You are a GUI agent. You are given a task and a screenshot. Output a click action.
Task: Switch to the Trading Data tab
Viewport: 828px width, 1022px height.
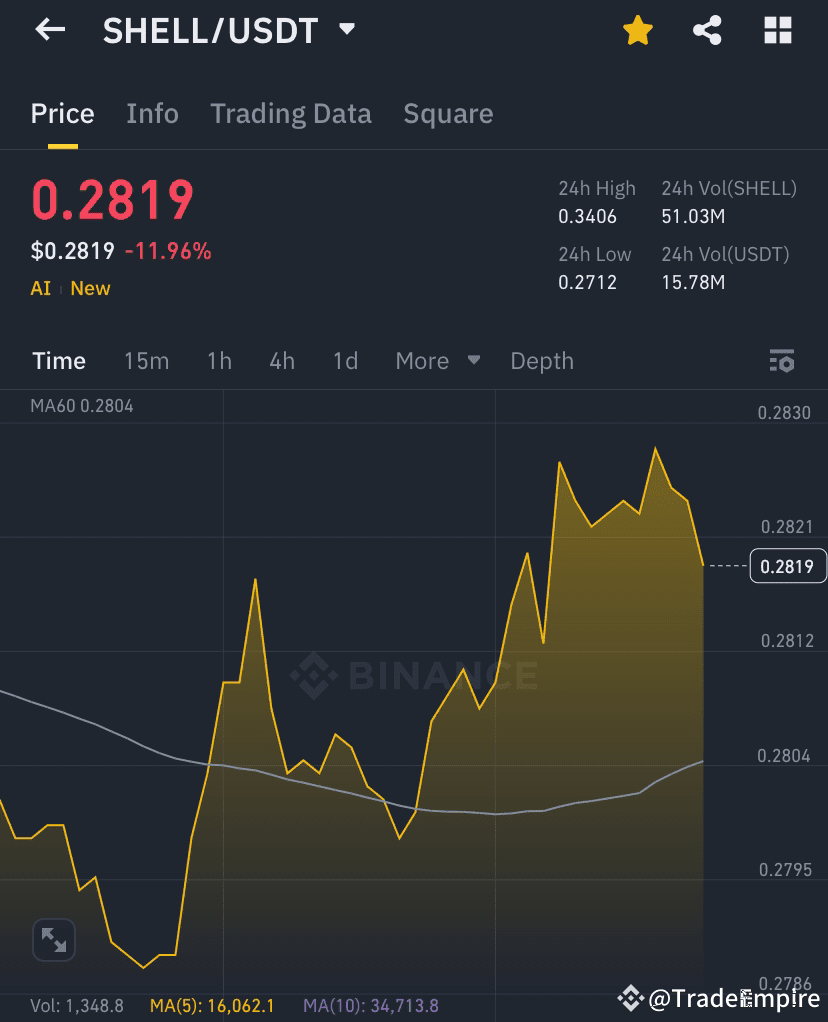tap(291, 113)
